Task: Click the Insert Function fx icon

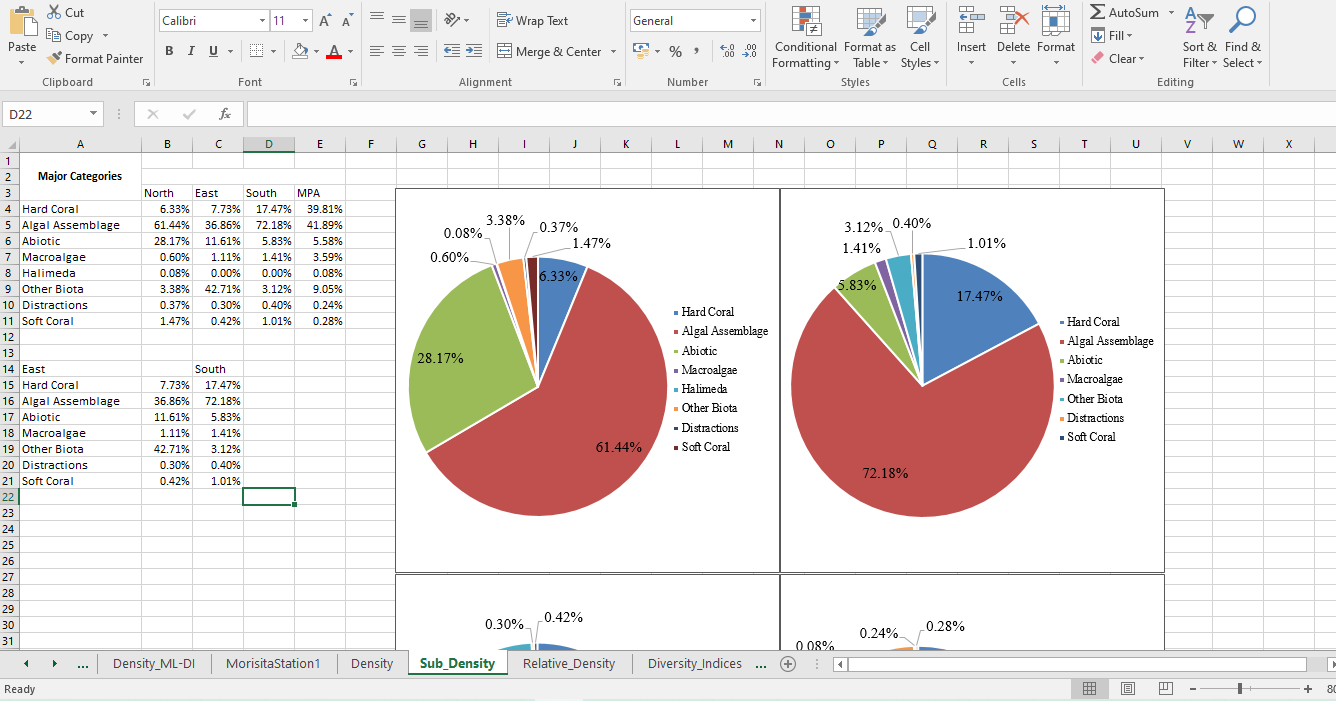Action: (225, 114)
